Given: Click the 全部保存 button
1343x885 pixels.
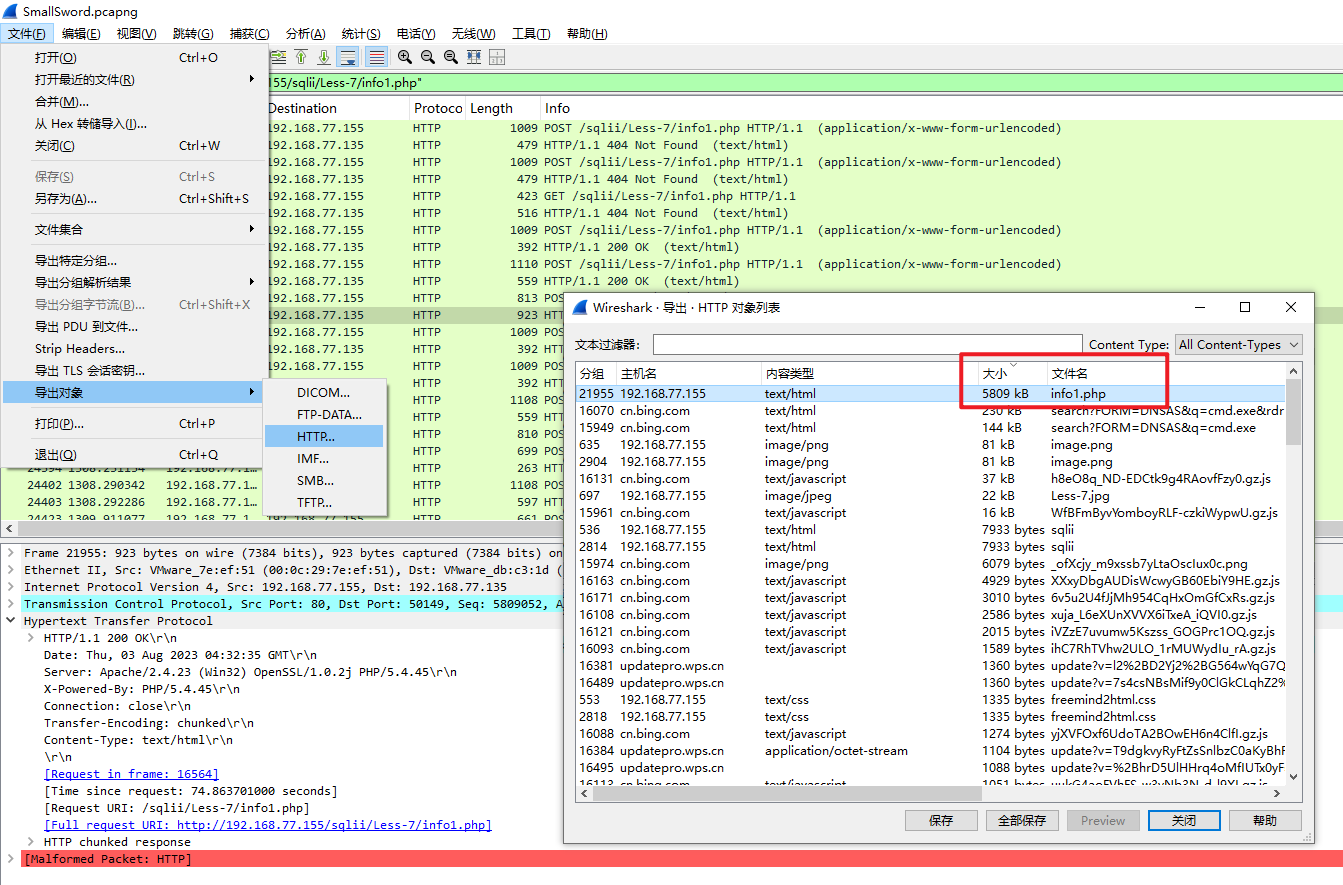Looking at the screenshot, I should 1022,820.
